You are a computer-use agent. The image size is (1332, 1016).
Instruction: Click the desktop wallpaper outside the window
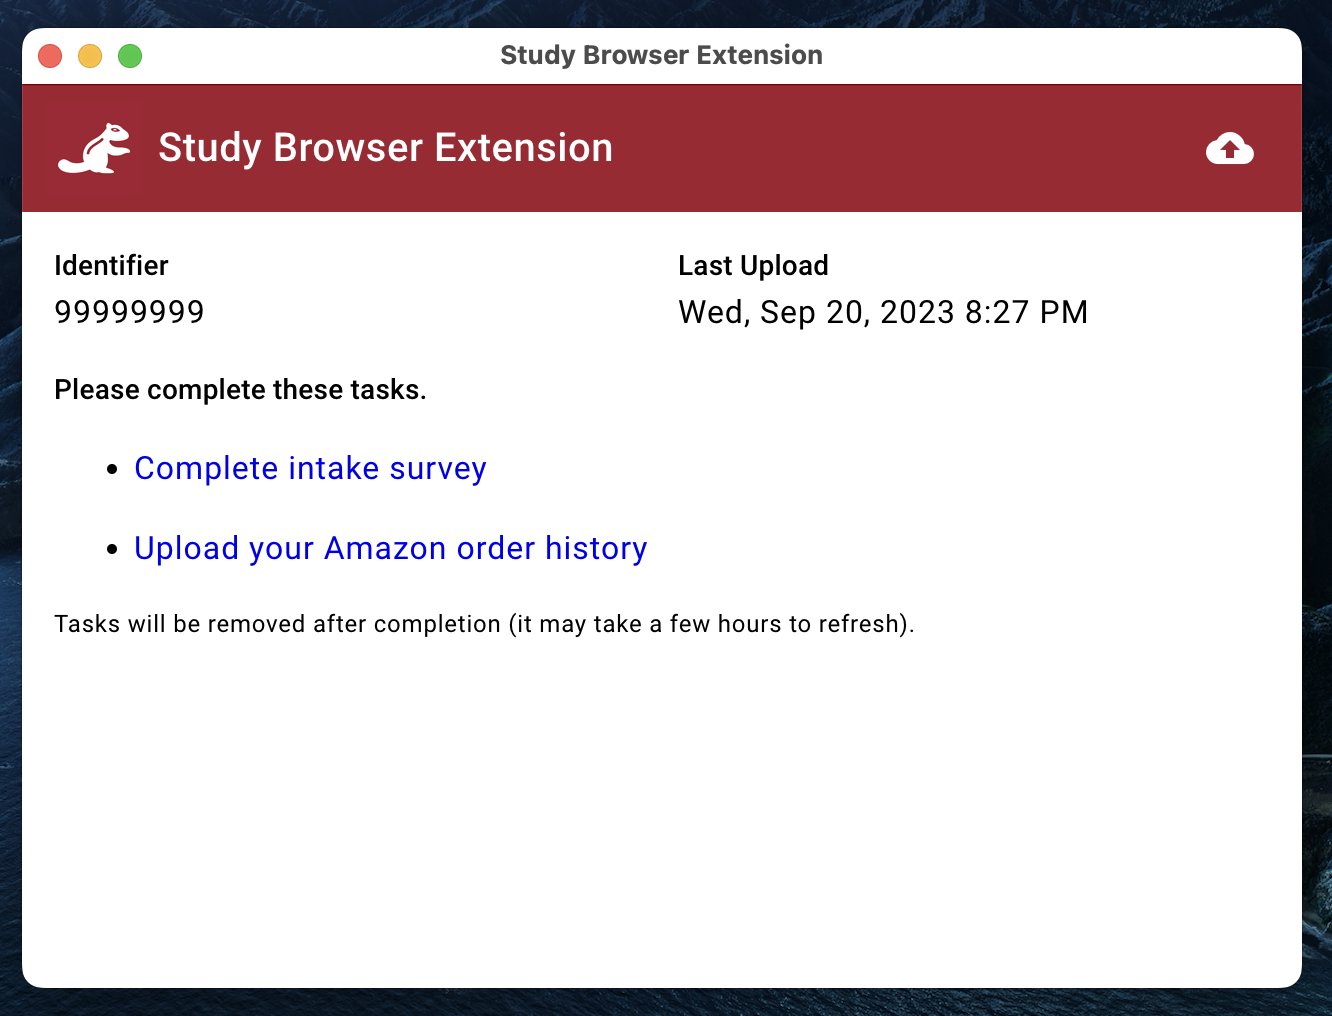[x=1317, y=500]
